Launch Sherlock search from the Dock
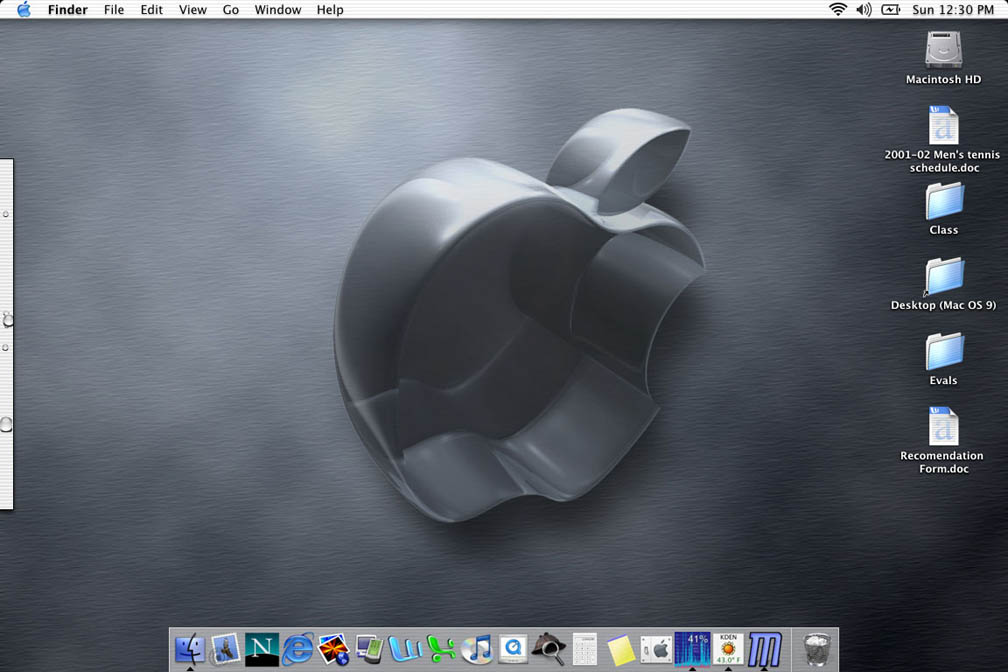 click(549, 649)
